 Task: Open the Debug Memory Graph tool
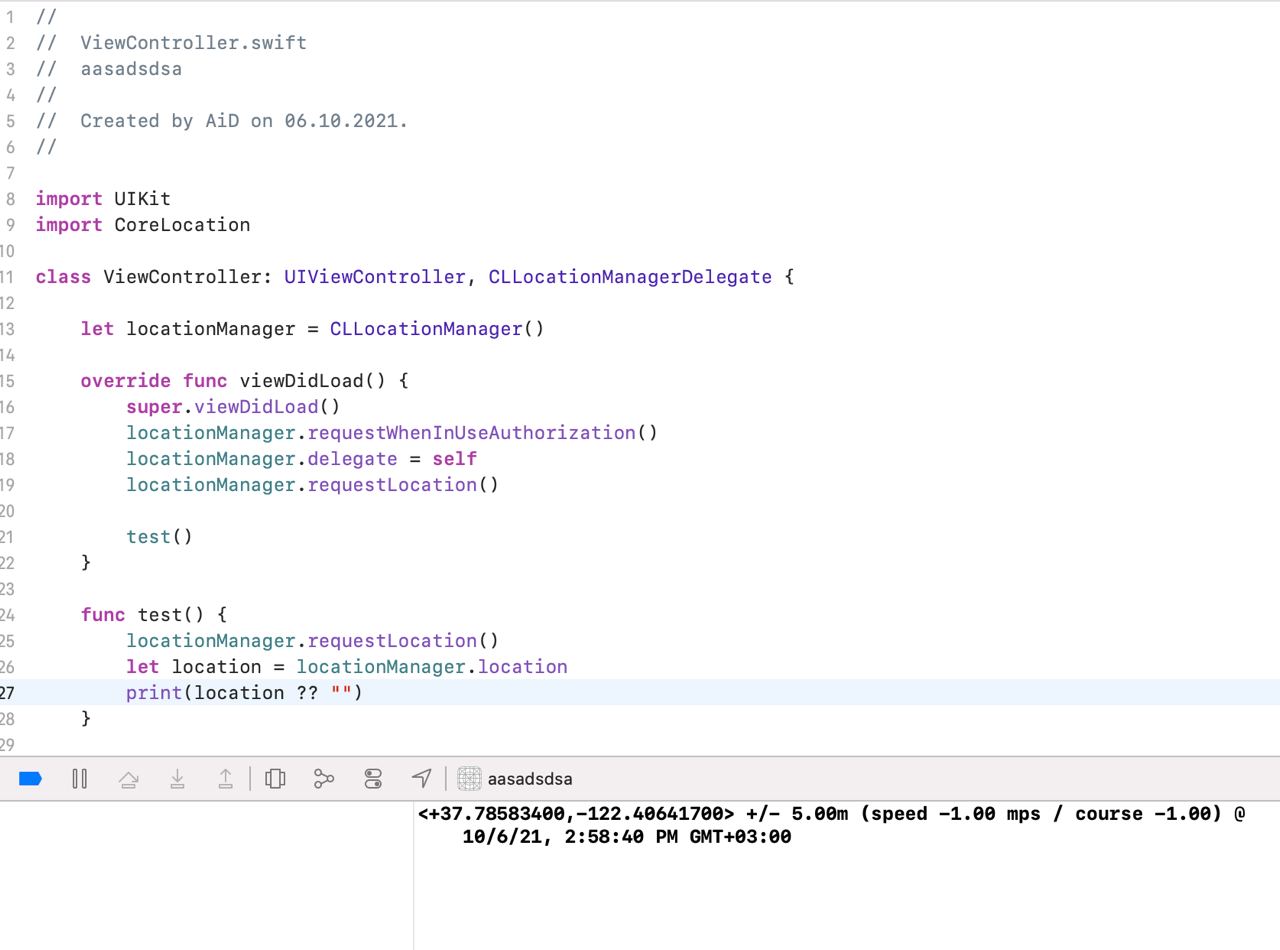click(x=324, y=778)
